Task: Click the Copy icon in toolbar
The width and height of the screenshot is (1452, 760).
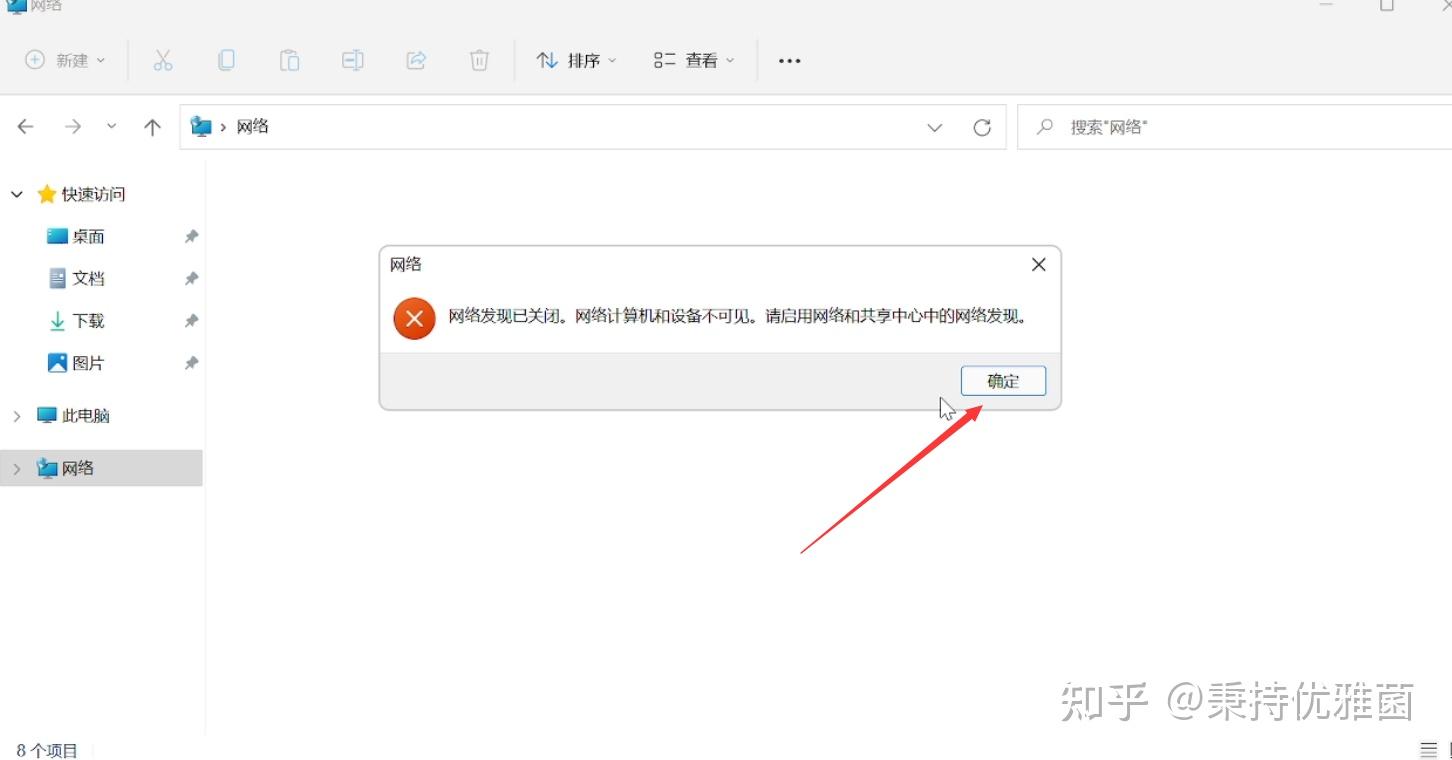Action: (x=226, y=60)
